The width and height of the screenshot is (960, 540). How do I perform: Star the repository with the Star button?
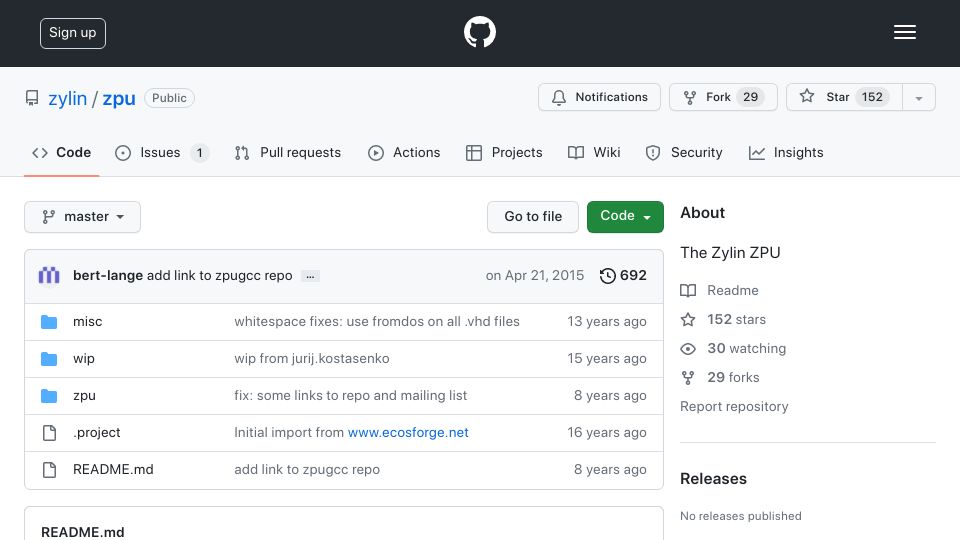pyautogui.click(x=844, y=97)
